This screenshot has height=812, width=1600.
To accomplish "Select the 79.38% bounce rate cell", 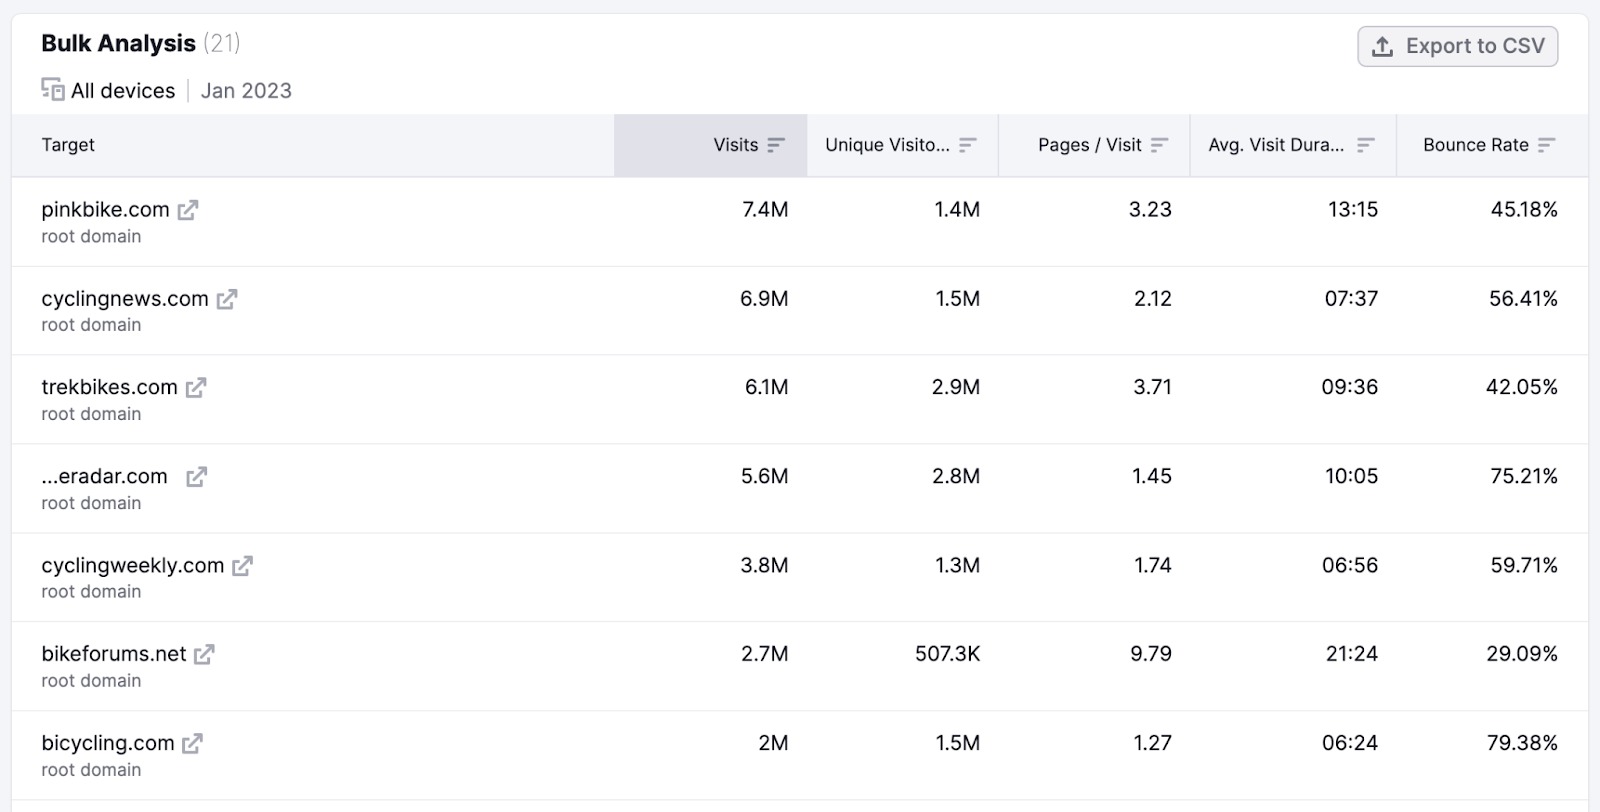I will (x=1523, y=743).
